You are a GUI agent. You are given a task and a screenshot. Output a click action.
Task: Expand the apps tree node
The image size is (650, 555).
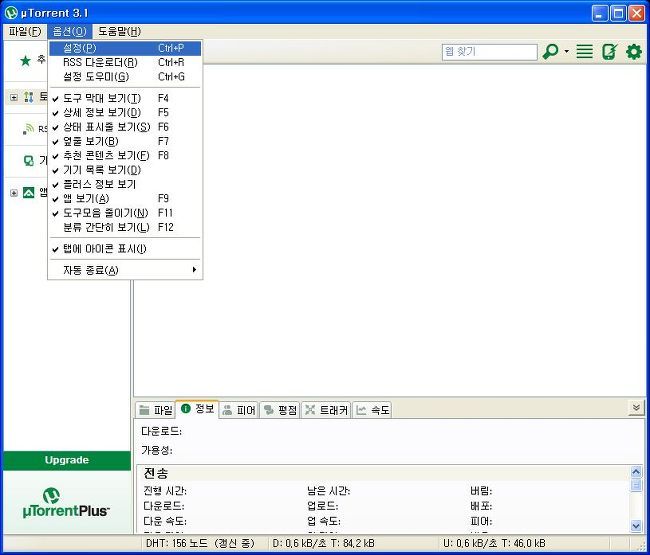pyautogui.click(x=14, y=193)
